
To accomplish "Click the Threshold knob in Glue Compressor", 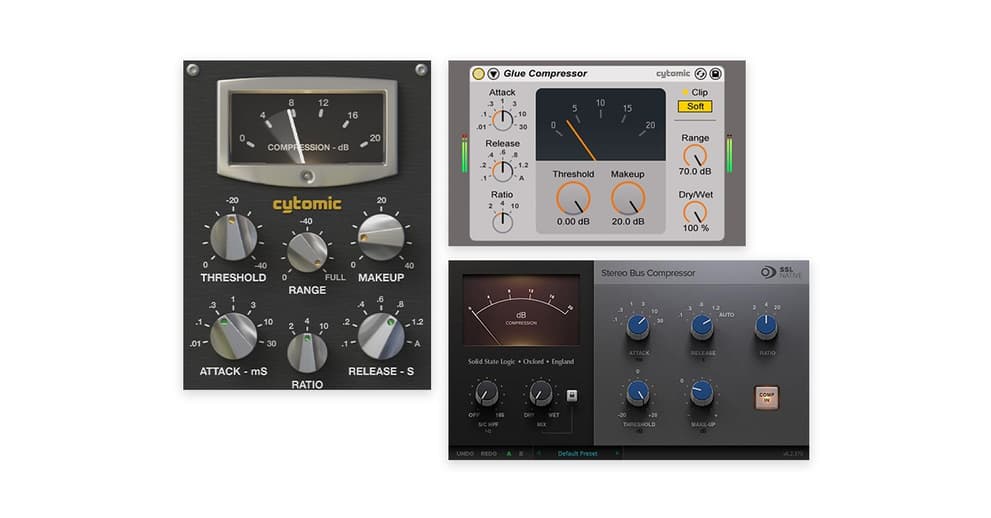I will (573, 198).
